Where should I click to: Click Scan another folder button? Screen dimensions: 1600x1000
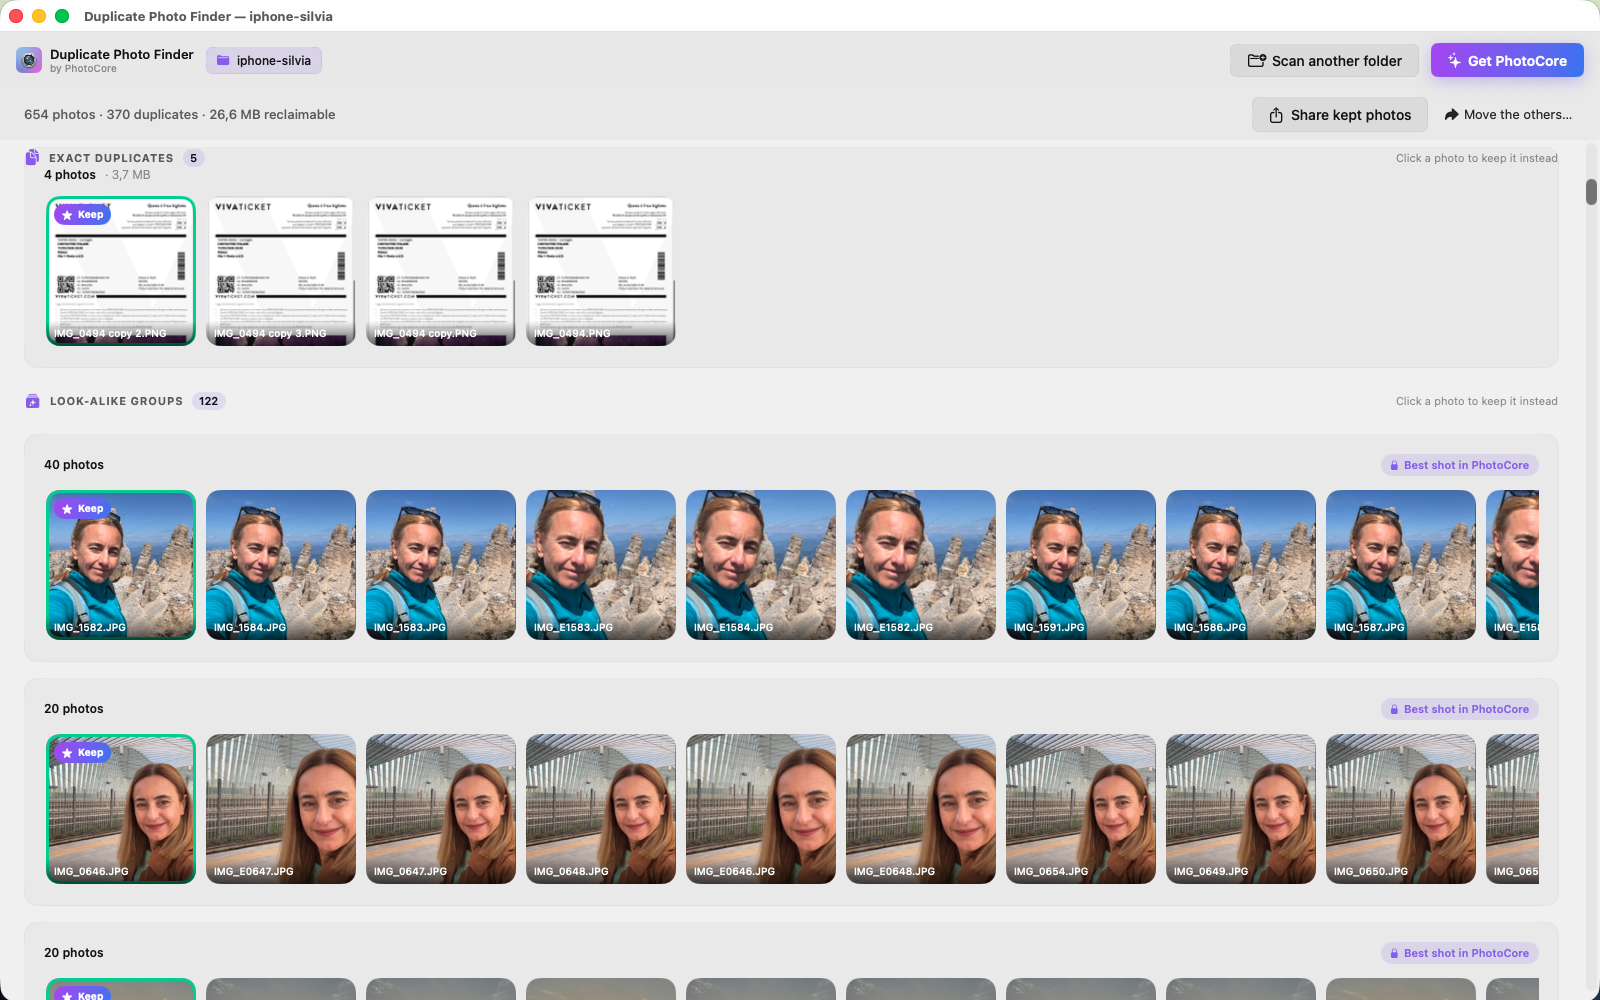pos(1324,61)
